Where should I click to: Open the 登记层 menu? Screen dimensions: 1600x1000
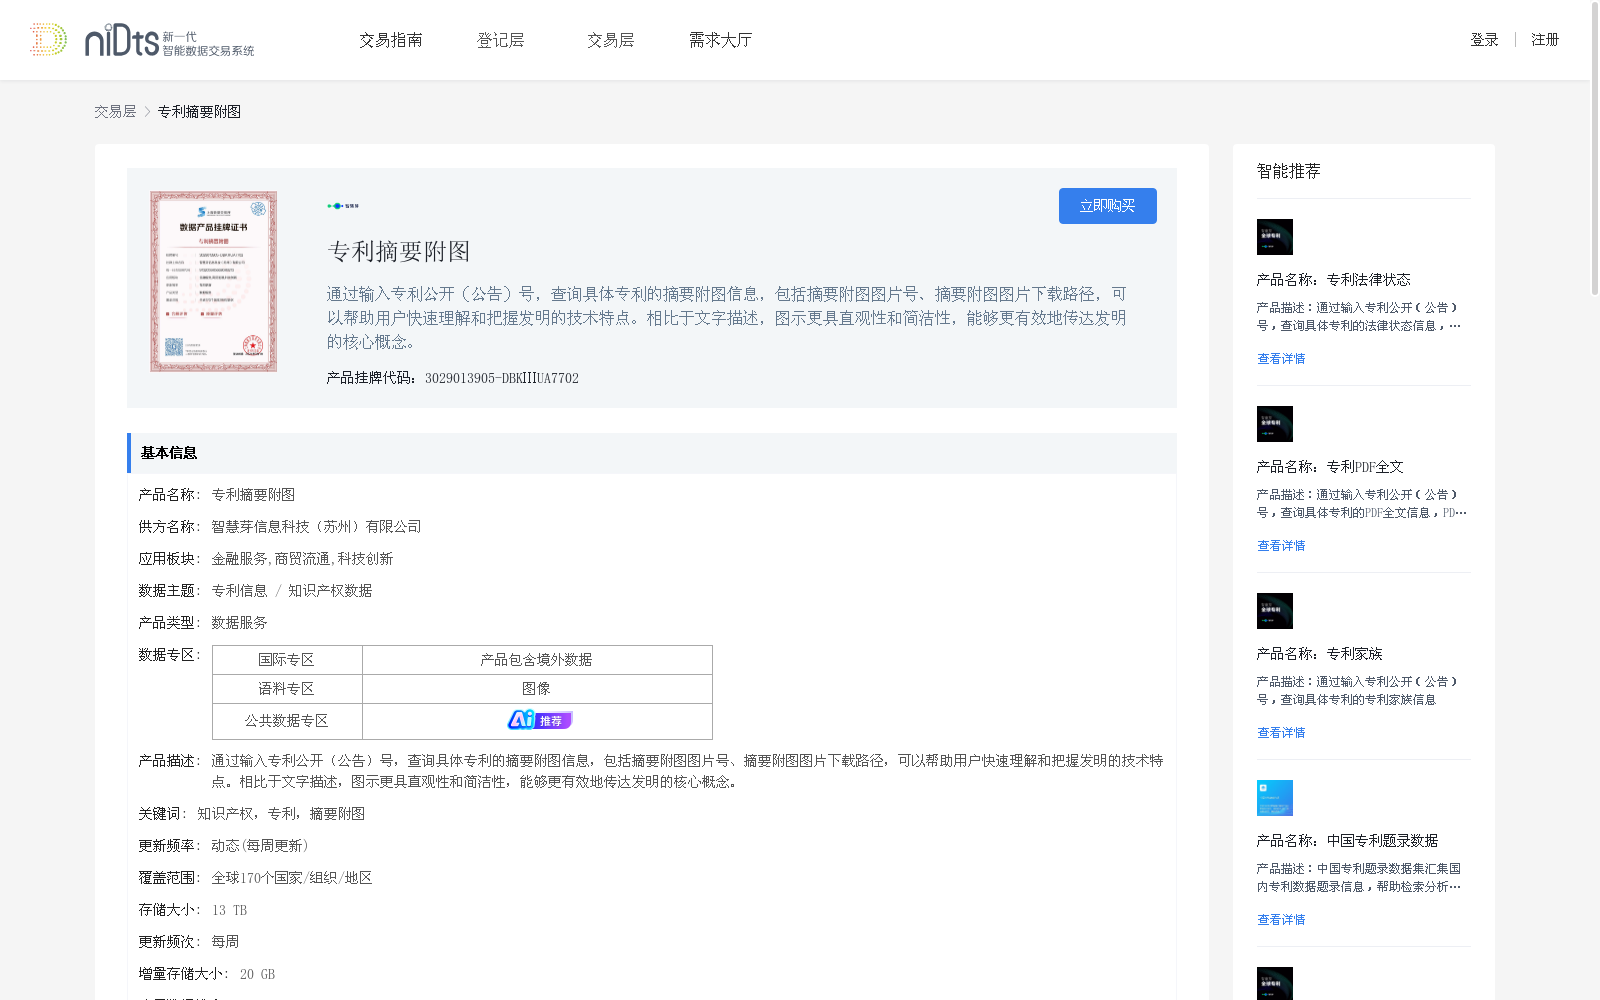pyautogui.click(x=501, y=40)
